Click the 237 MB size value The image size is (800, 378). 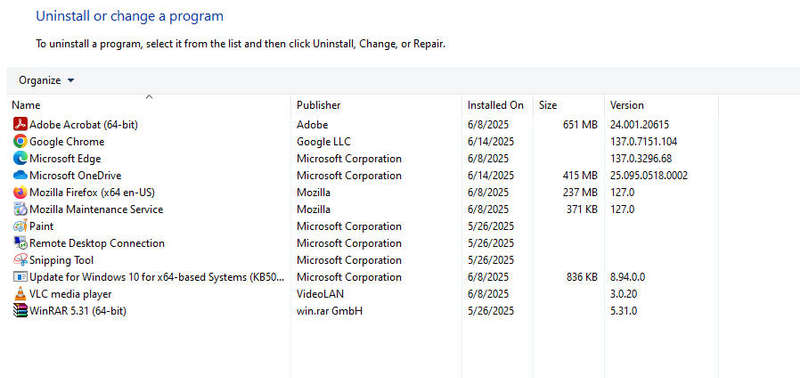pyautogui.click(x=580, y=192)
